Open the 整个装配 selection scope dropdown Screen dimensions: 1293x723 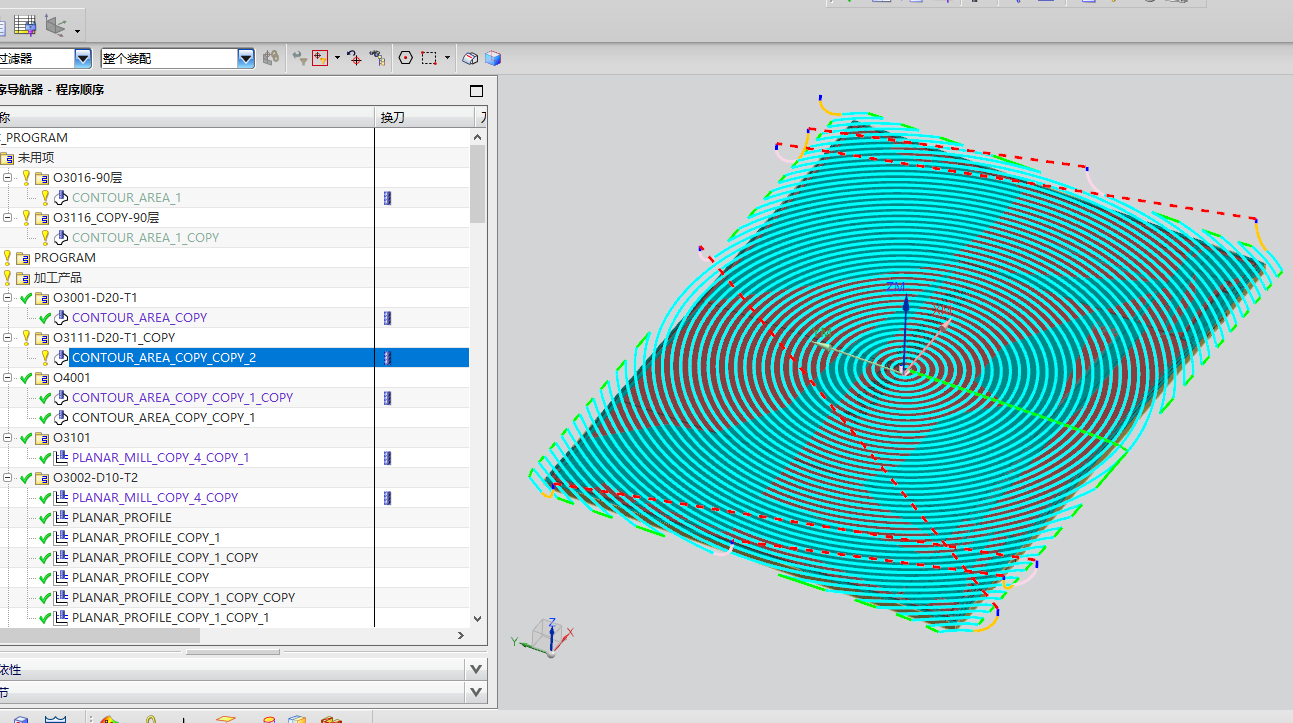coord(246,59)
